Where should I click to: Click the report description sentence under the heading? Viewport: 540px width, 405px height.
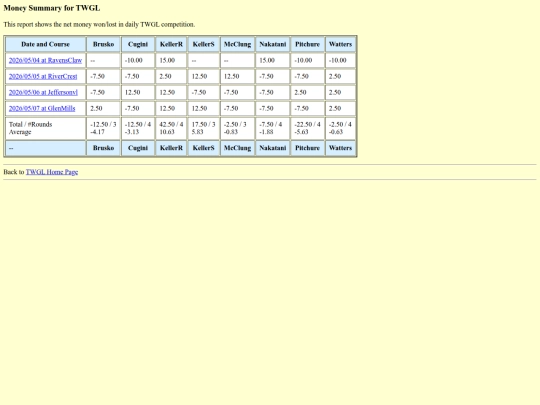[99, 24]
